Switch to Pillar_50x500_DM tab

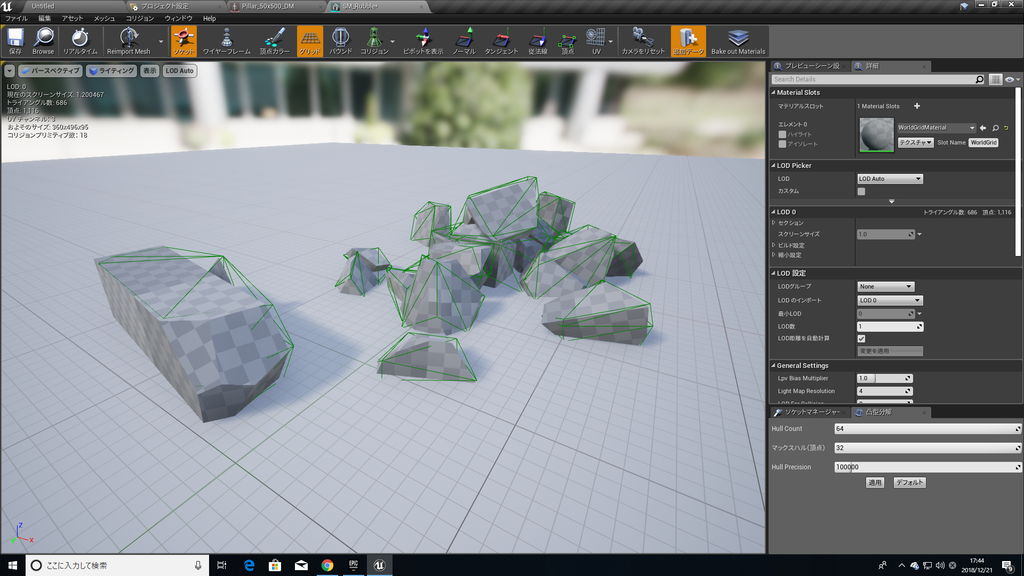pyautogui.click(x=274, y=6)
